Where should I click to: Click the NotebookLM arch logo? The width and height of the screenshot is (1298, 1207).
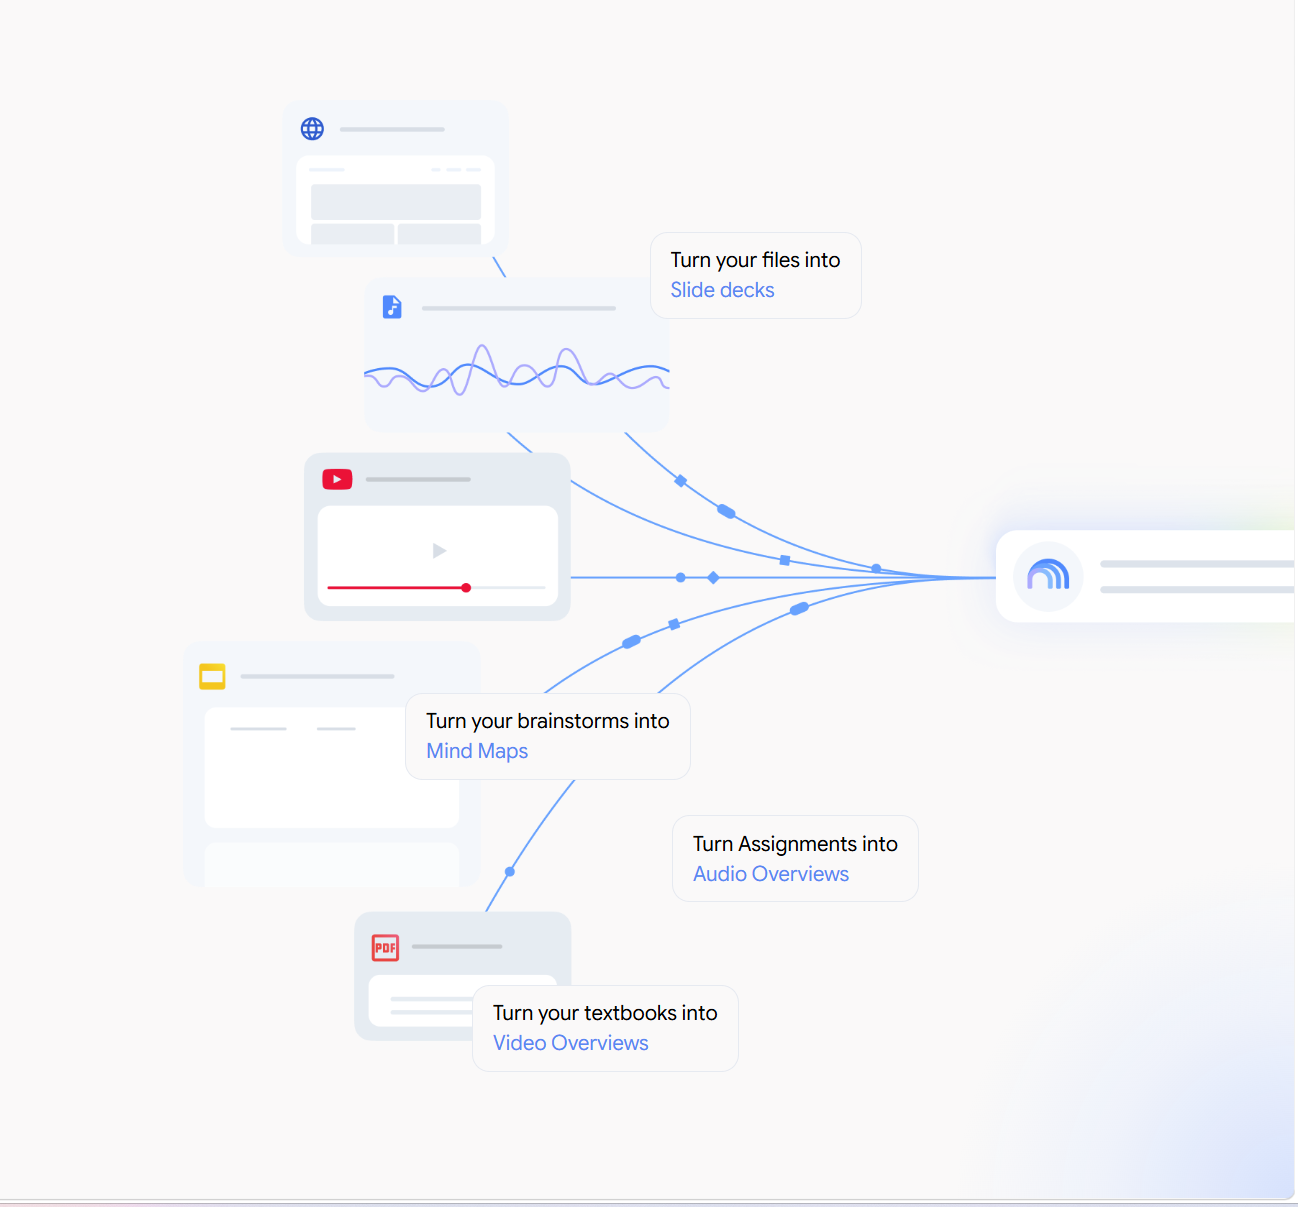coord(1048,576)
